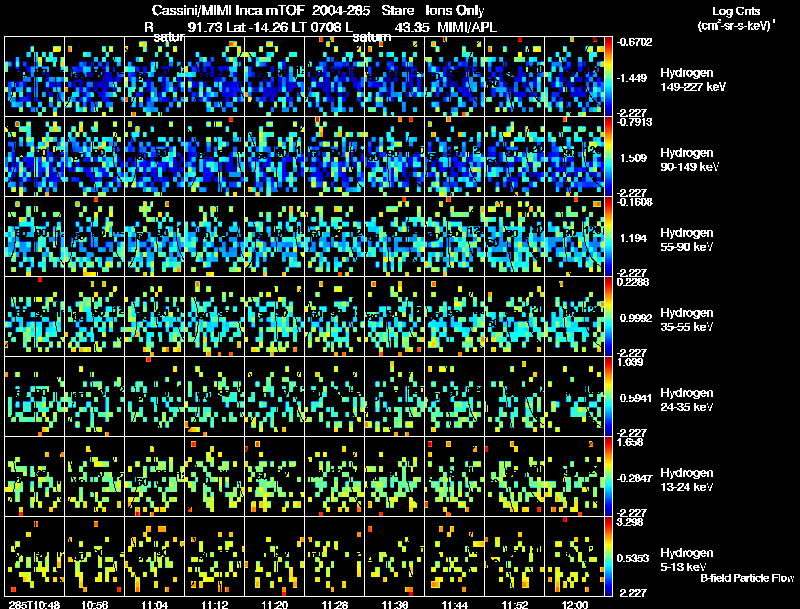Click the 'Hydrogen 35-55 keV' row label
Screen dimensions: 800x609
coord(686,320)
